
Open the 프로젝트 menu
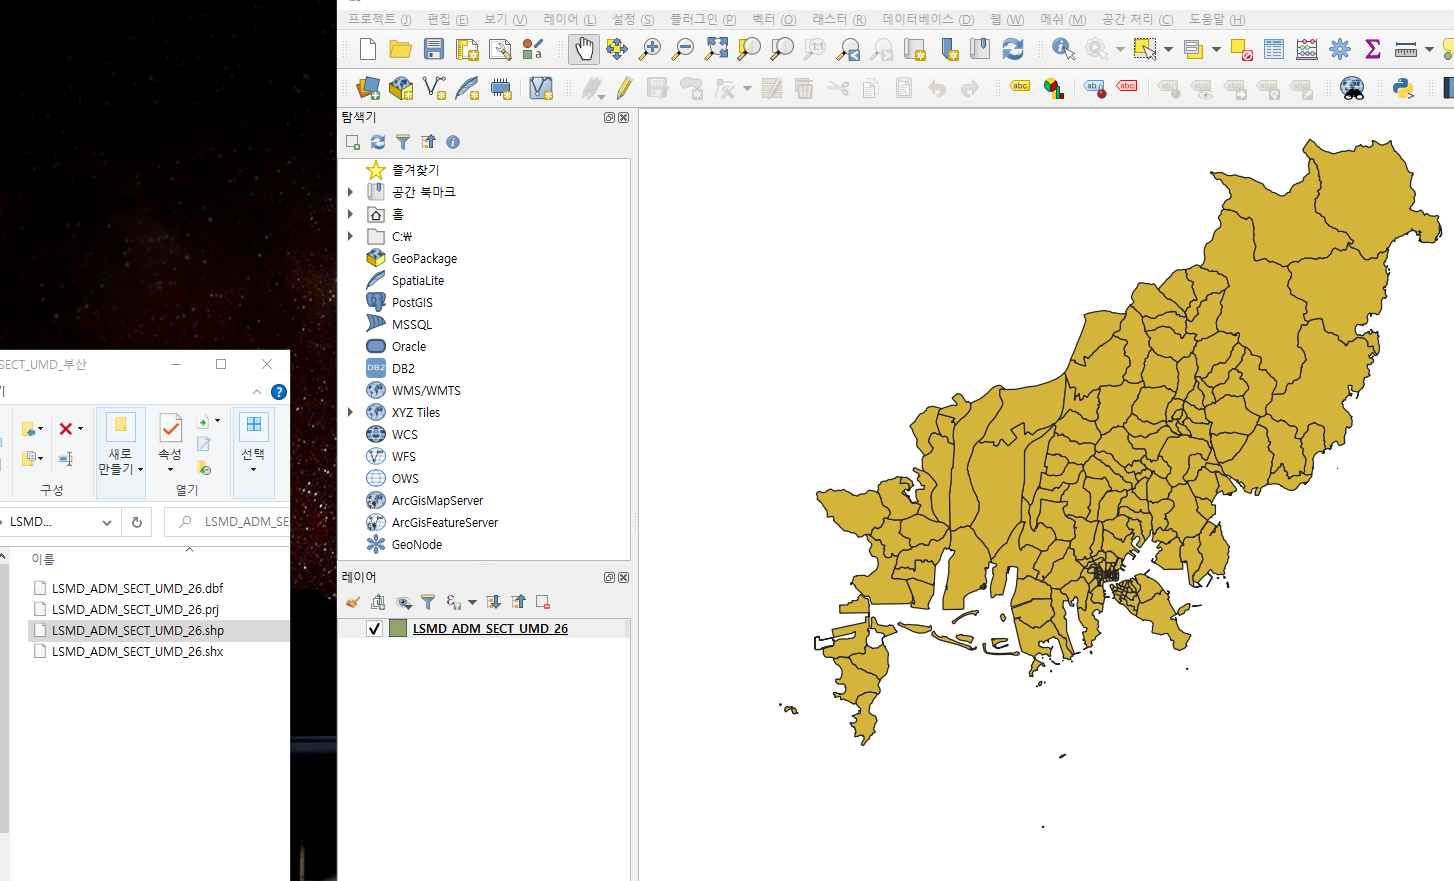(x=379, y=19)
